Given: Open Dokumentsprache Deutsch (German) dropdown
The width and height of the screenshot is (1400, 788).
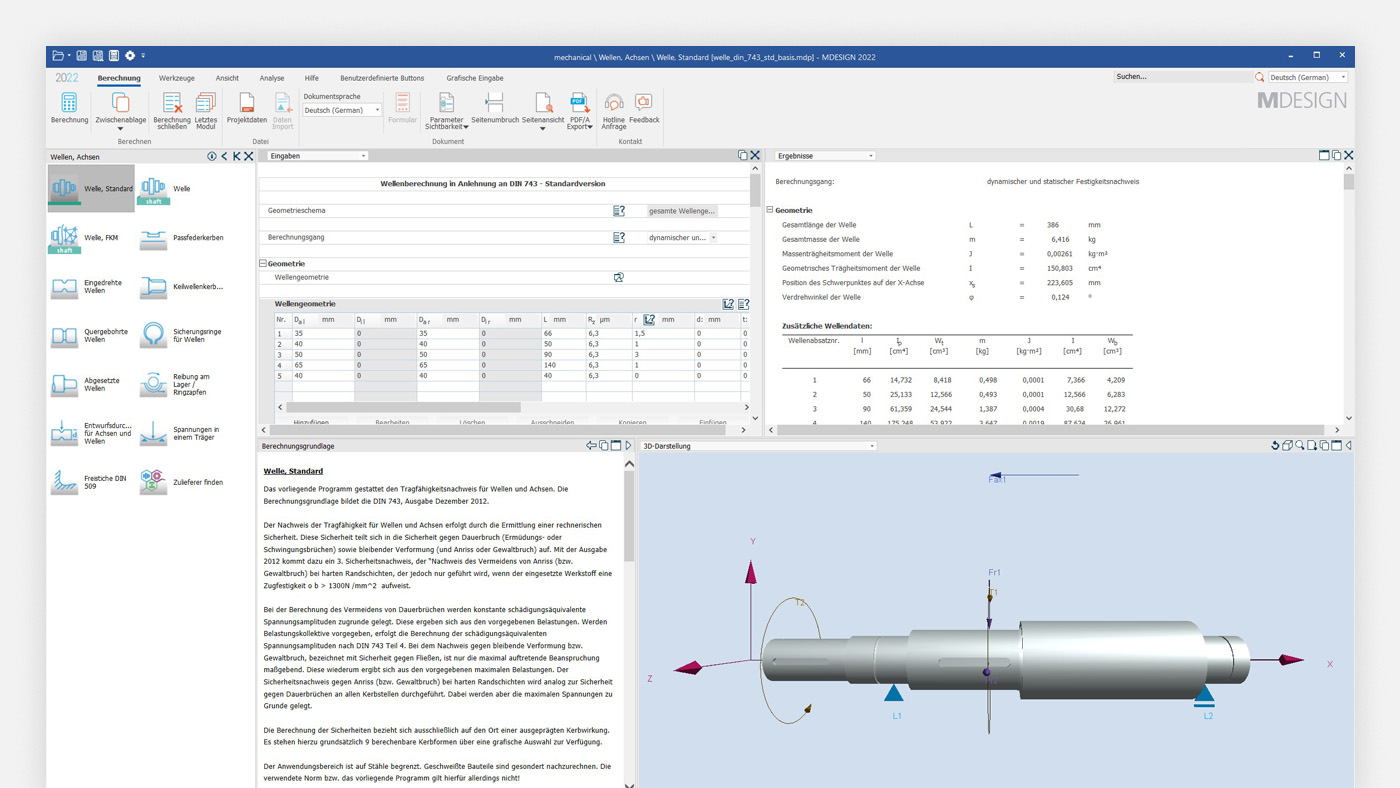Looking at the screenshot, I should pos(342,110).
